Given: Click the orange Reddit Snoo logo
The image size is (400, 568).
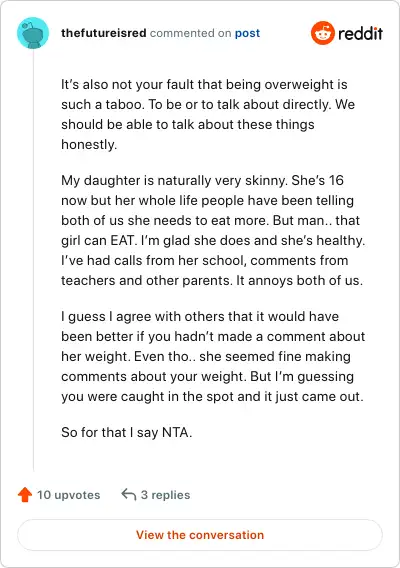Looking at the screenshot, I should pos(322,33).
